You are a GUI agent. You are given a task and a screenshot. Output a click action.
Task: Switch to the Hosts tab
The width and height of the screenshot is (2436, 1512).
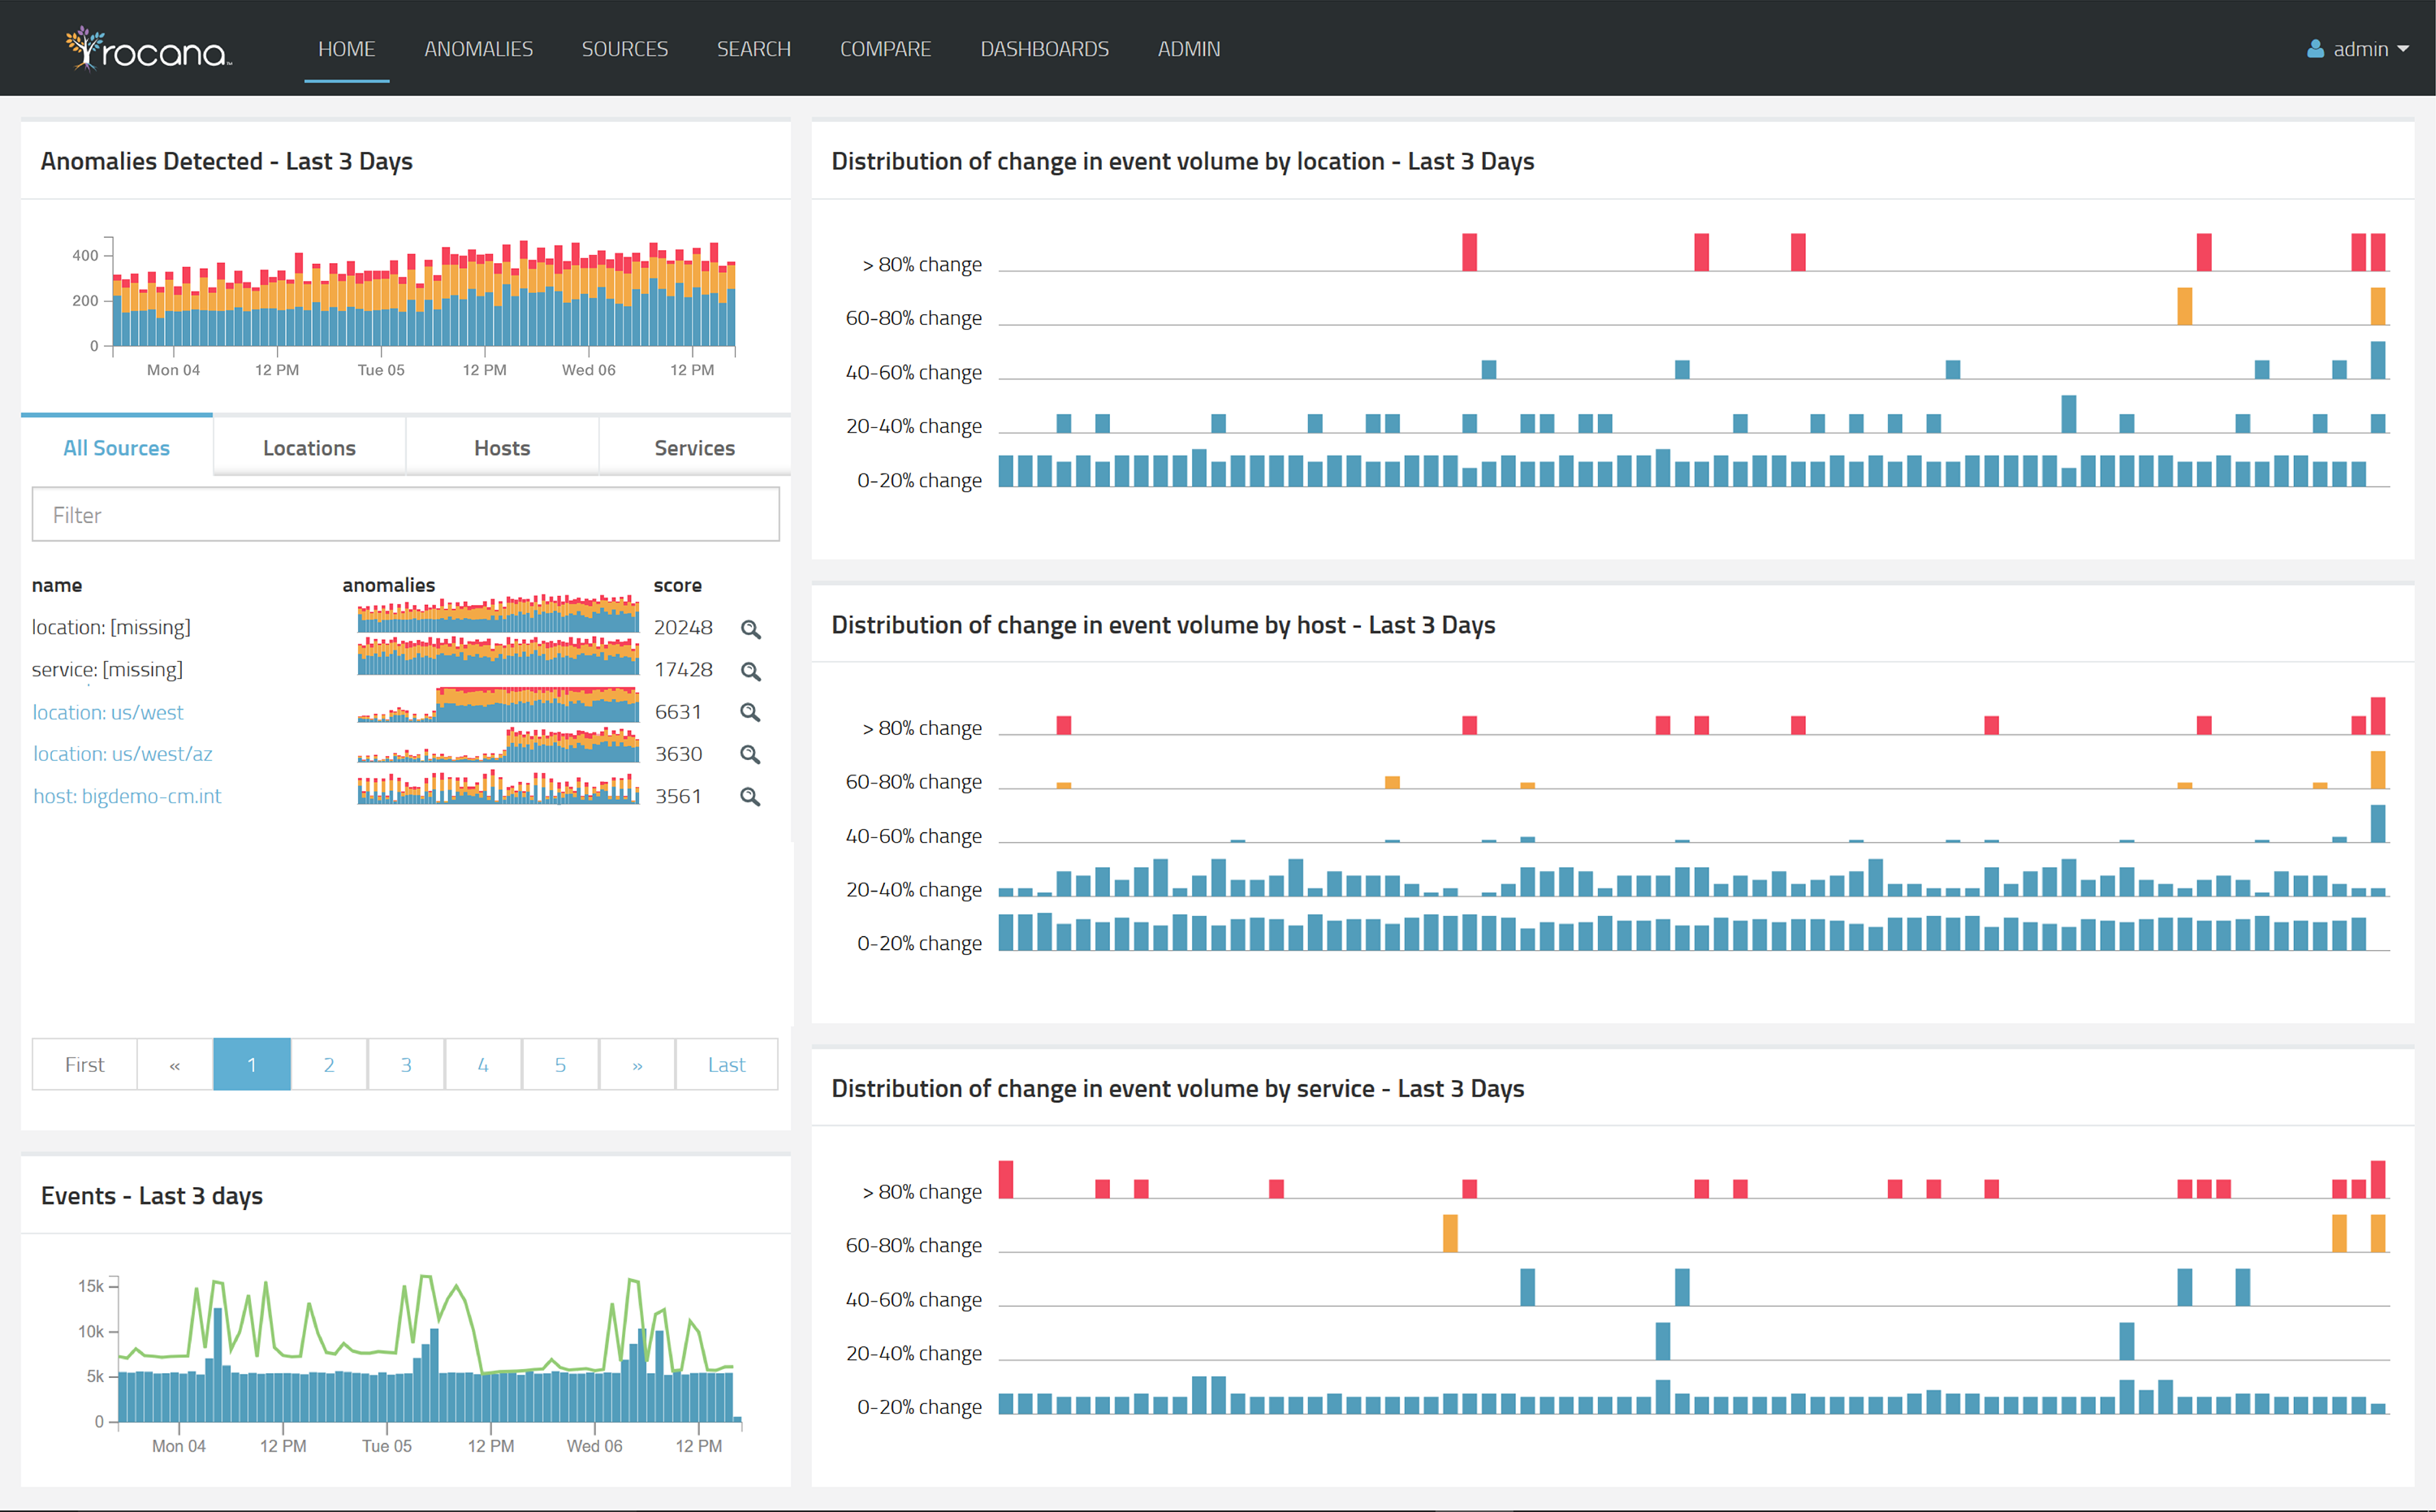[502, 448]
